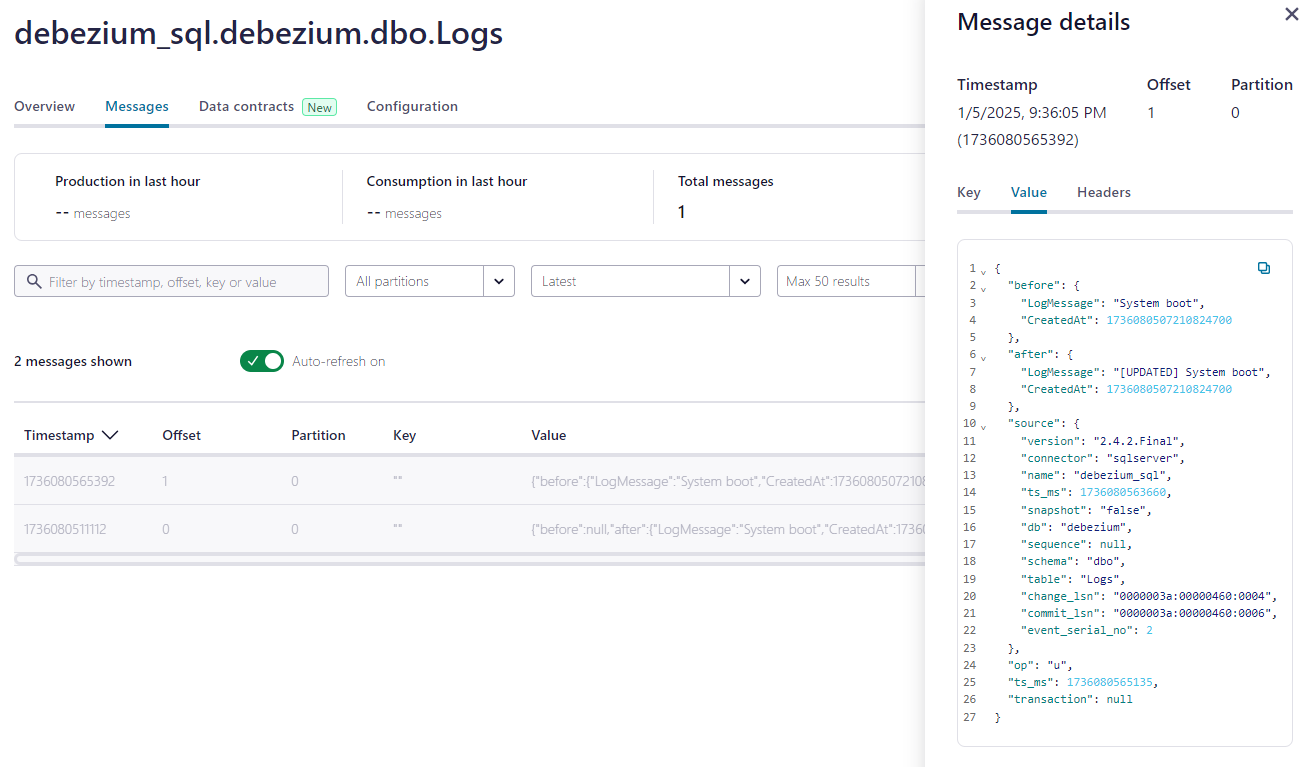The width and height of the screenshot is (1307, 767).
Task: Click the "[UPDATED] System boot" JSON value
Action: point(1191,372)
